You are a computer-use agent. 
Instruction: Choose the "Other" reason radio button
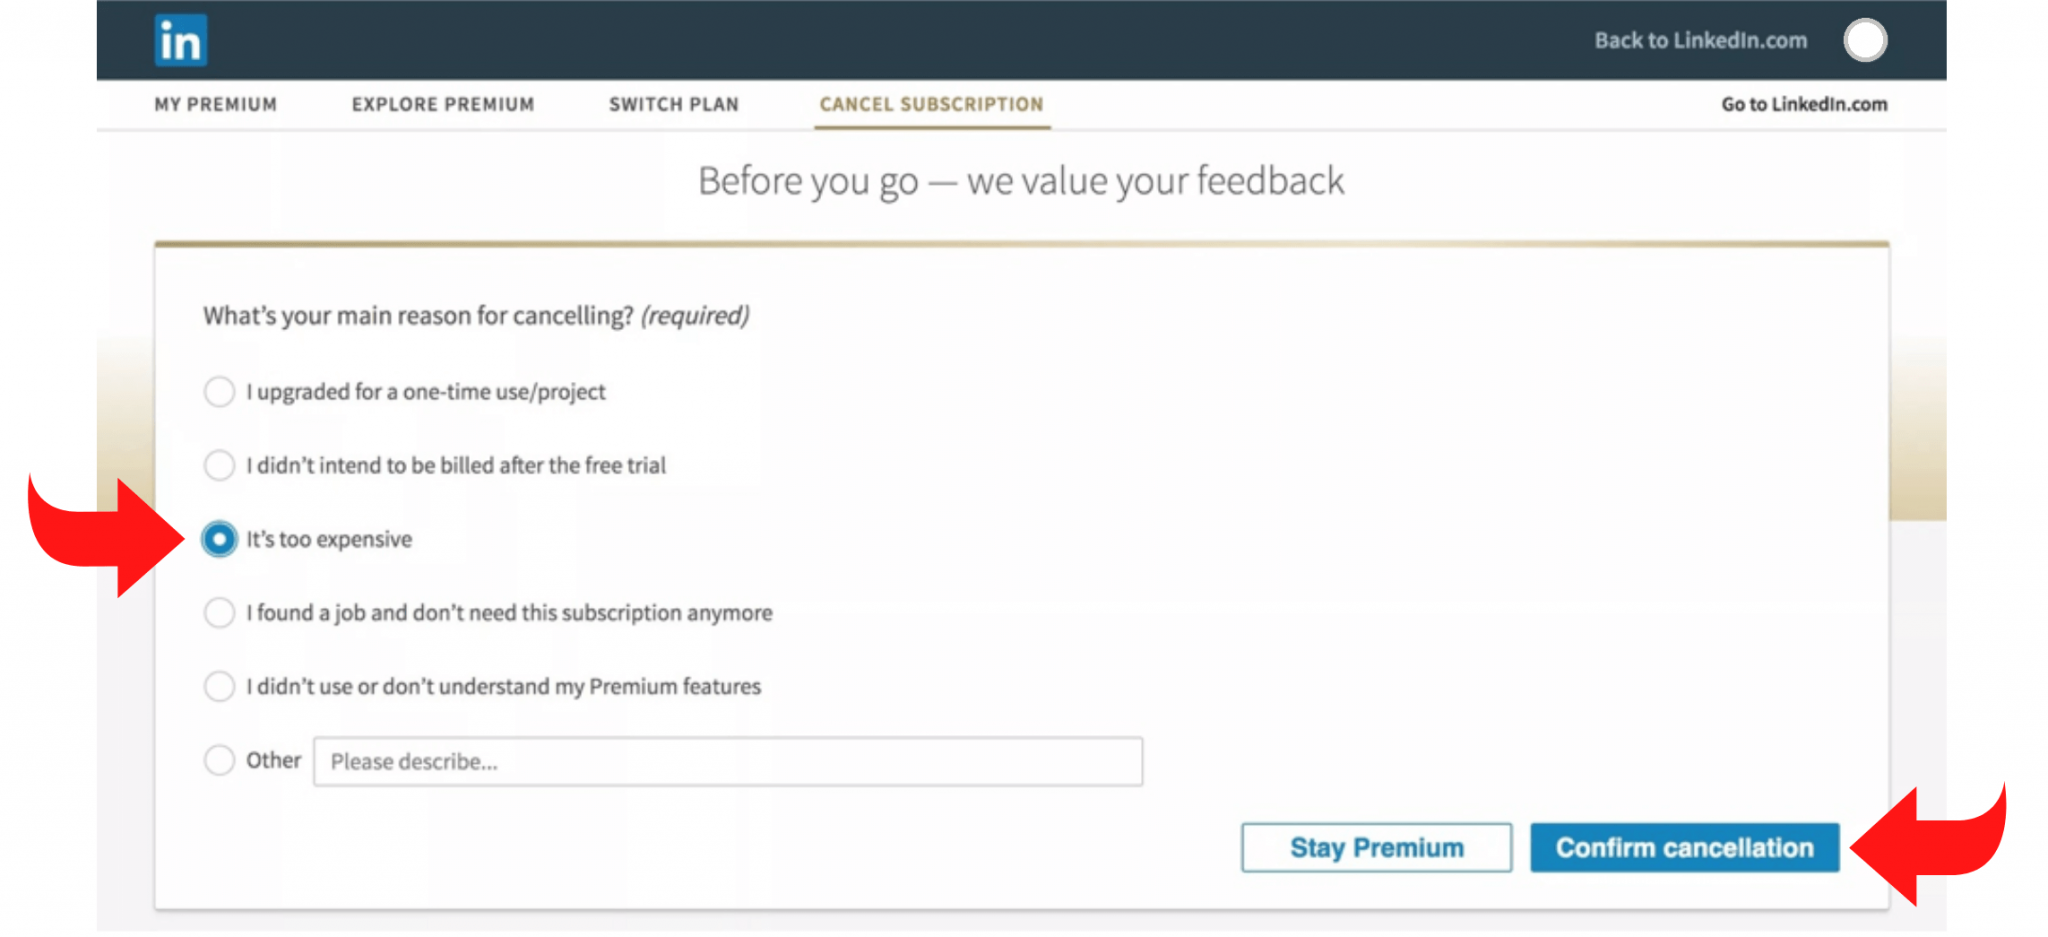[219, 761]
